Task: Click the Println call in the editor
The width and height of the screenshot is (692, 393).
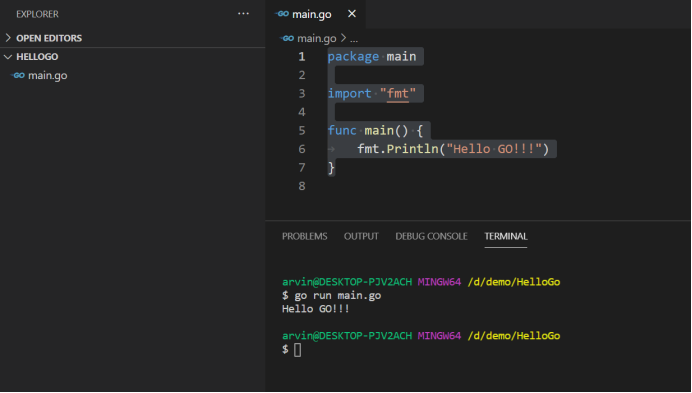Action: click(412, 149)
